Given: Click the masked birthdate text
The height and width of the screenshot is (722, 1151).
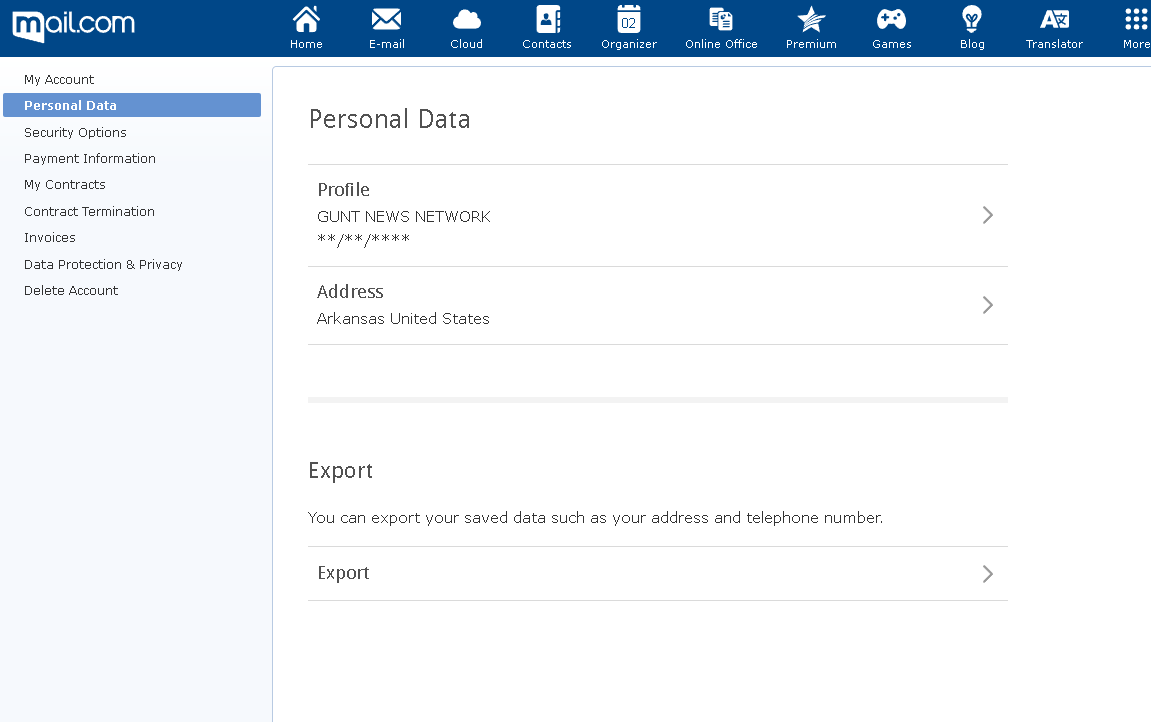Looking at the screenshot, I should (363, 238).
